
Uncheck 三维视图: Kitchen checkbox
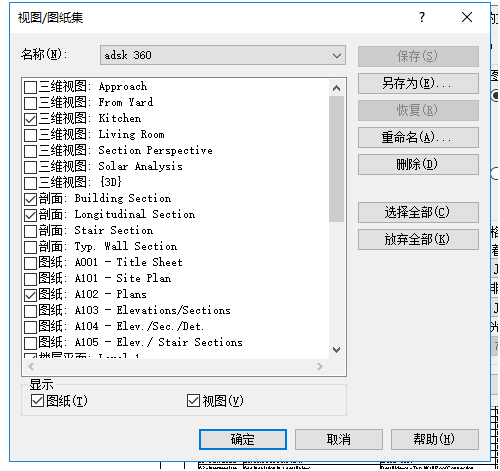[x=30, y=119]
